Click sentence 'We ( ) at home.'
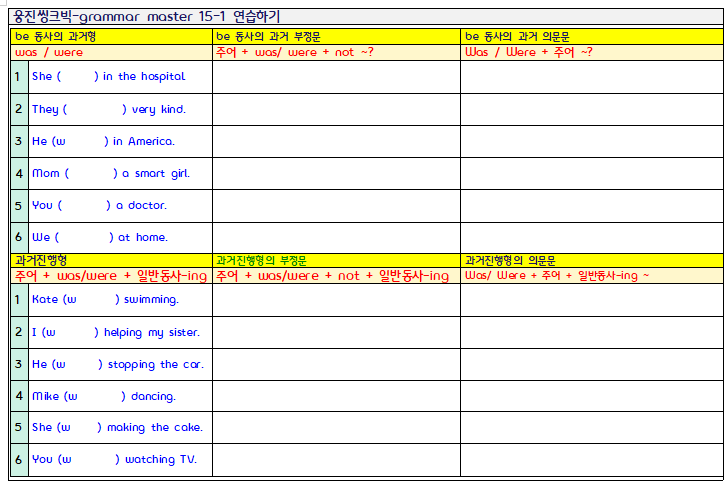 point(100,237)
